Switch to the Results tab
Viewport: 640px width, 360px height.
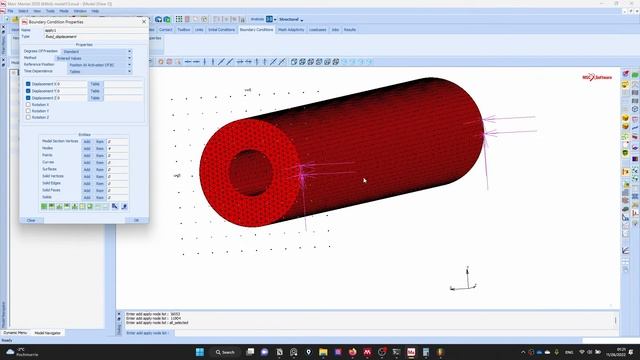pos(350,30)
